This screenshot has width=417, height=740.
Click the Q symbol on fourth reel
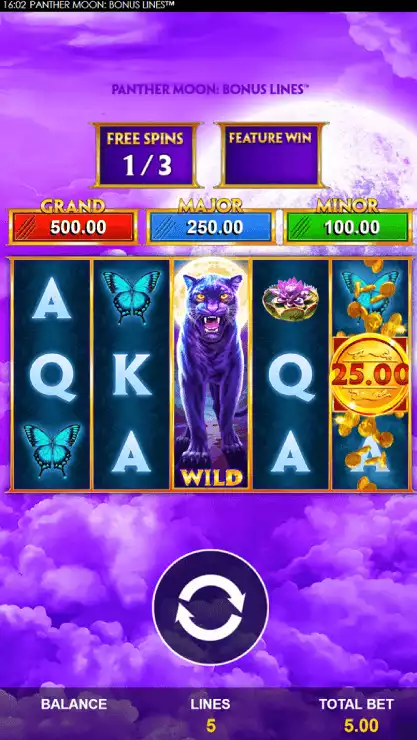(291, 376)
